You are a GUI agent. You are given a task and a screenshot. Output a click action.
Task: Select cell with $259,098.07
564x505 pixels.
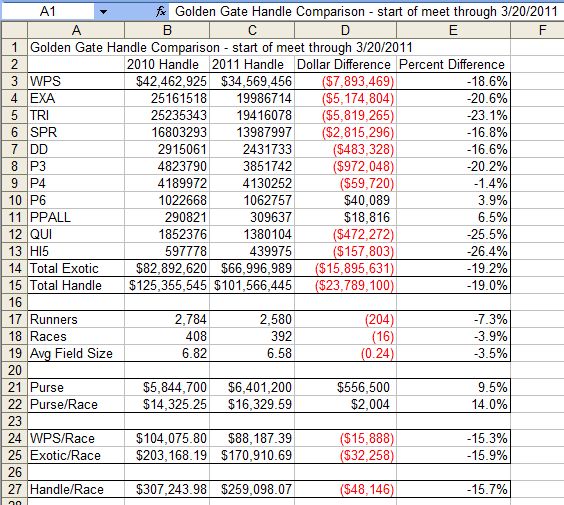click(x=252, y=489)
